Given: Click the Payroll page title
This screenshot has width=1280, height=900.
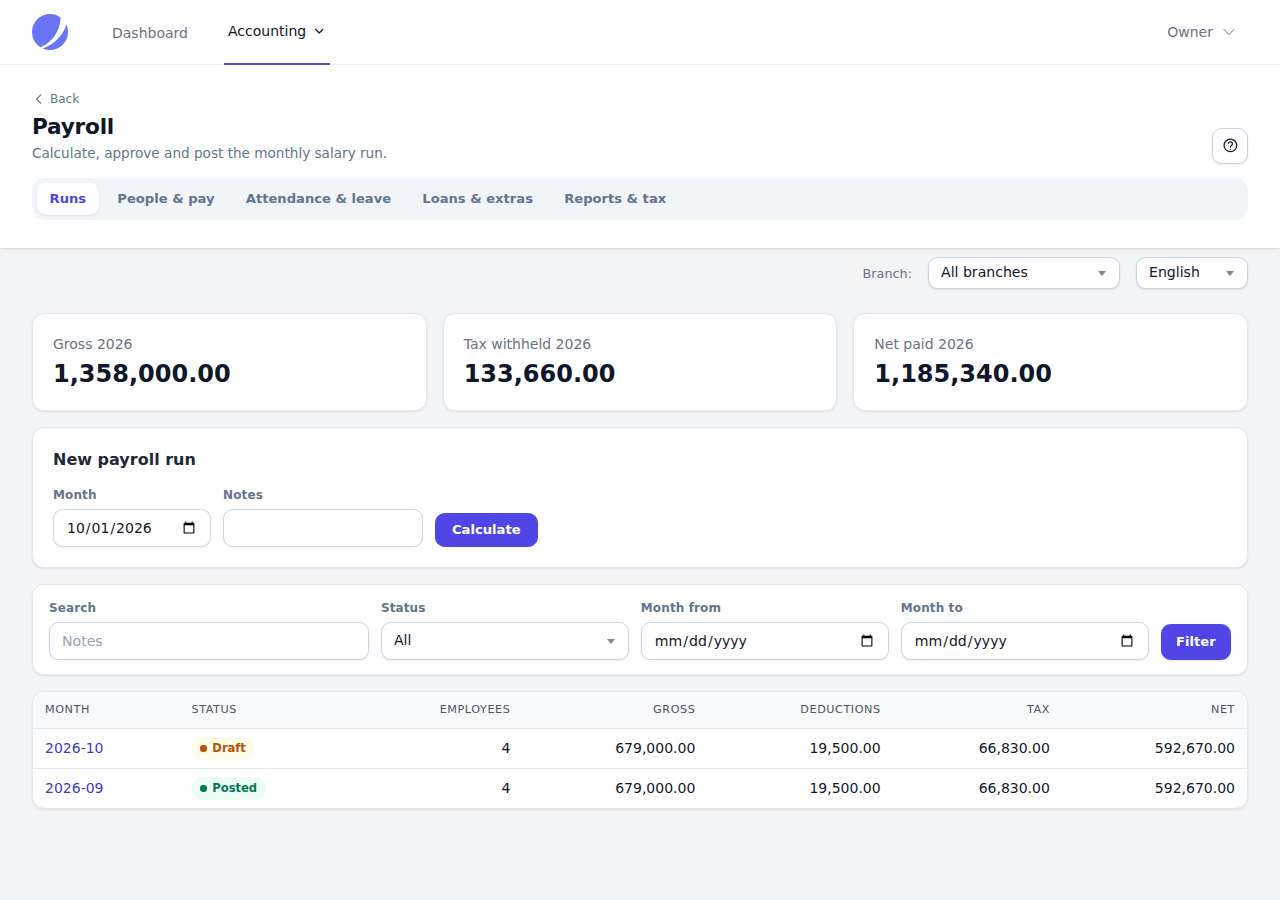Looking at the screenshot, I should pyautogui.click(x=73, y=127).
